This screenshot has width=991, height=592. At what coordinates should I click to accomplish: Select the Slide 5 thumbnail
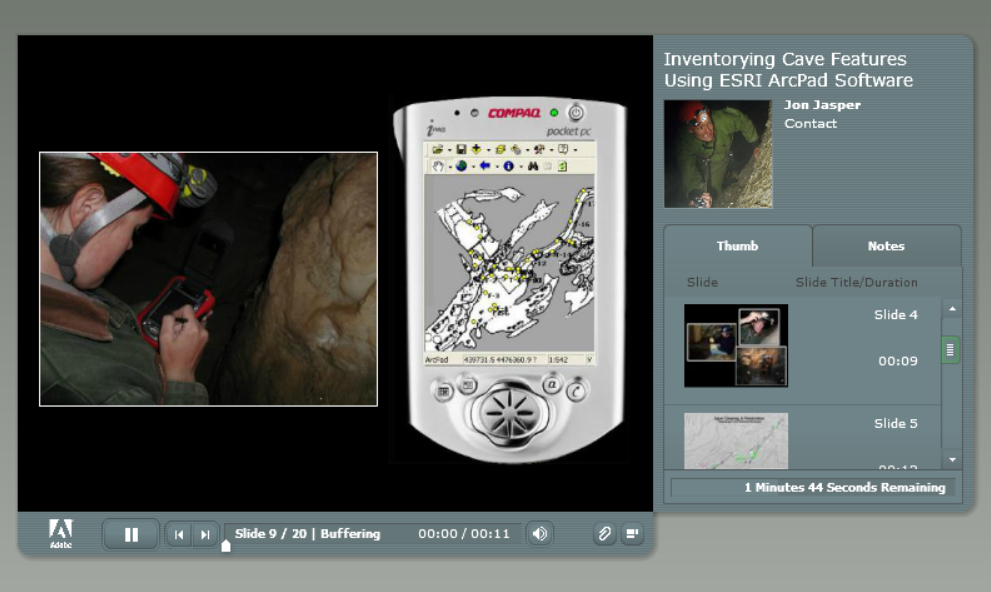pyautogui.click(x=736, y=441)
